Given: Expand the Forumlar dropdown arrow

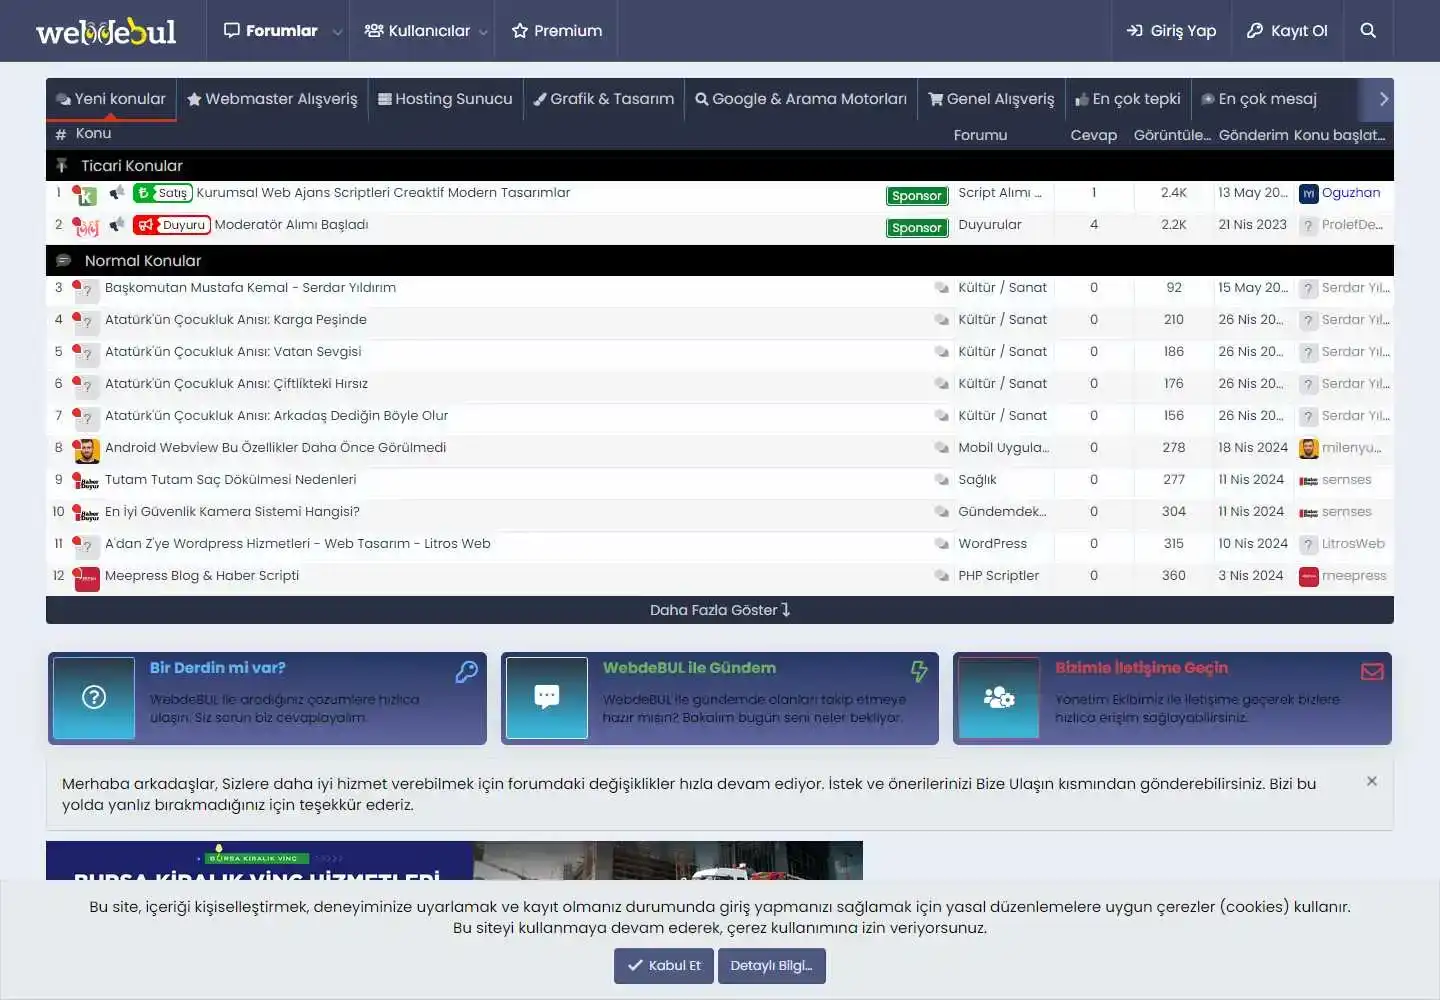Looking at the screenshot, I should tap(337, 31).
